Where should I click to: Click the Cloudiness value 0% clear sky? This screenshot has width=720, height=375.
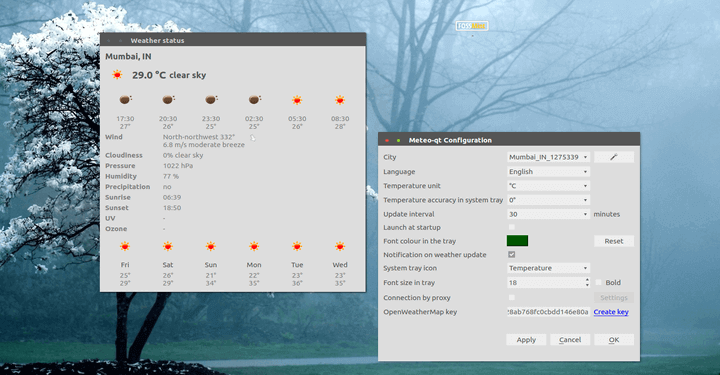point(183,155)
